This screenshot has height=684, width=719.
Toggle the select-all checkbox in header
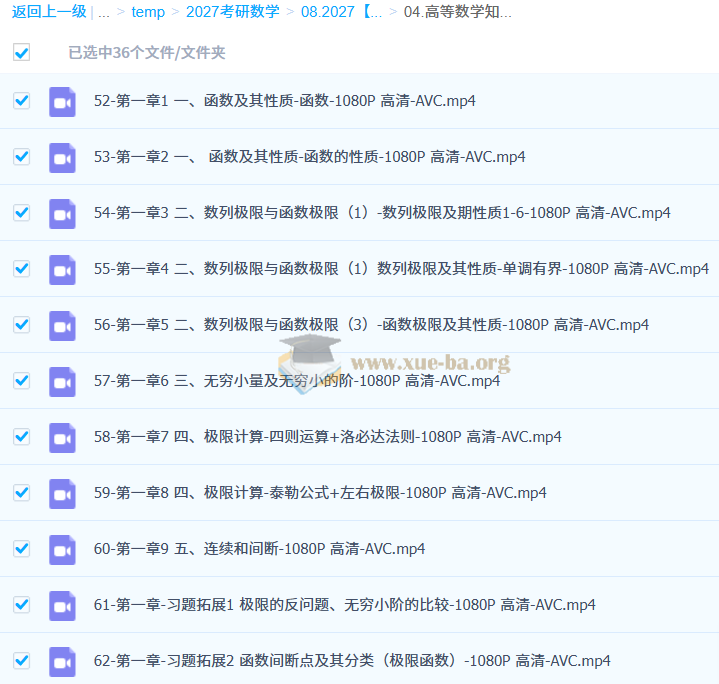click(21, 53)
